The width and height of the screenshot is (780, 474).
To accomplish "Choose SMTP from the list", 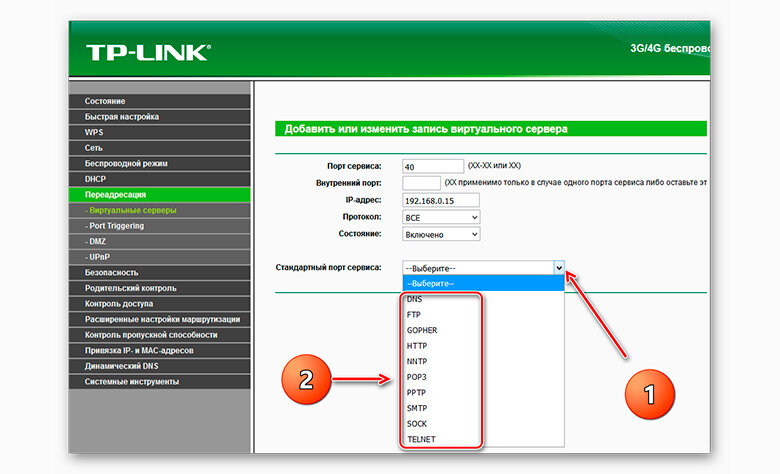I will [483, 408].
